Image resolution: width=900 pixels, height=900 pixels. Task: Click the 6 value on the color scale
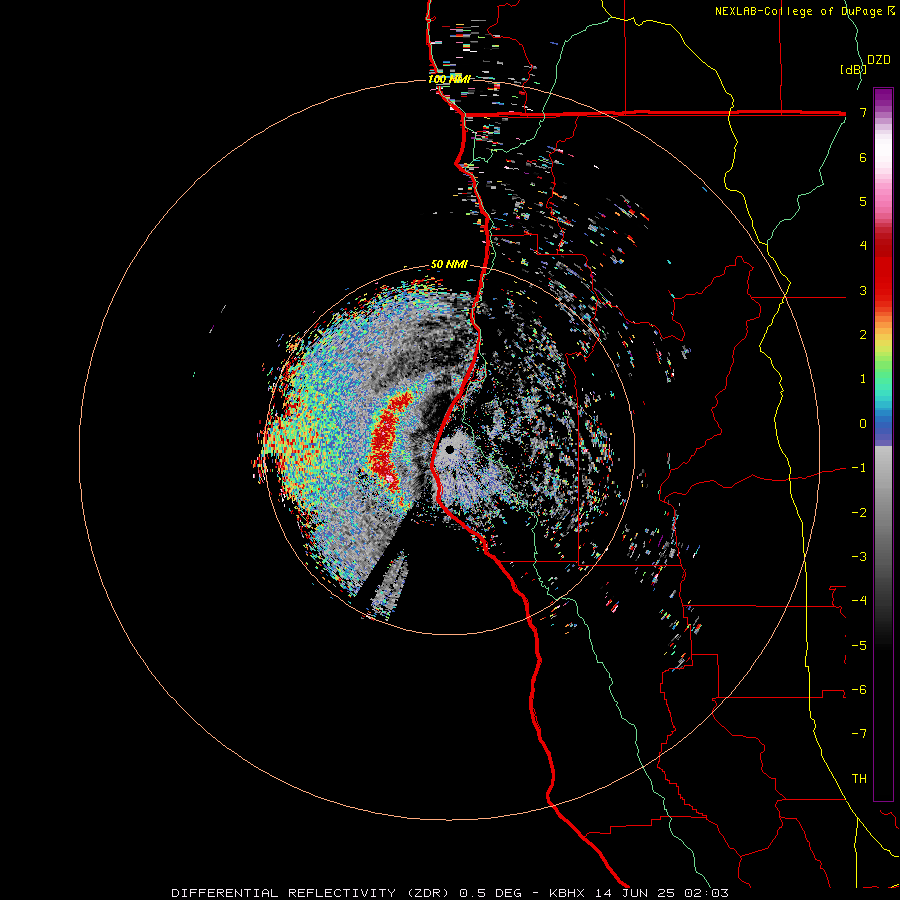863,157
